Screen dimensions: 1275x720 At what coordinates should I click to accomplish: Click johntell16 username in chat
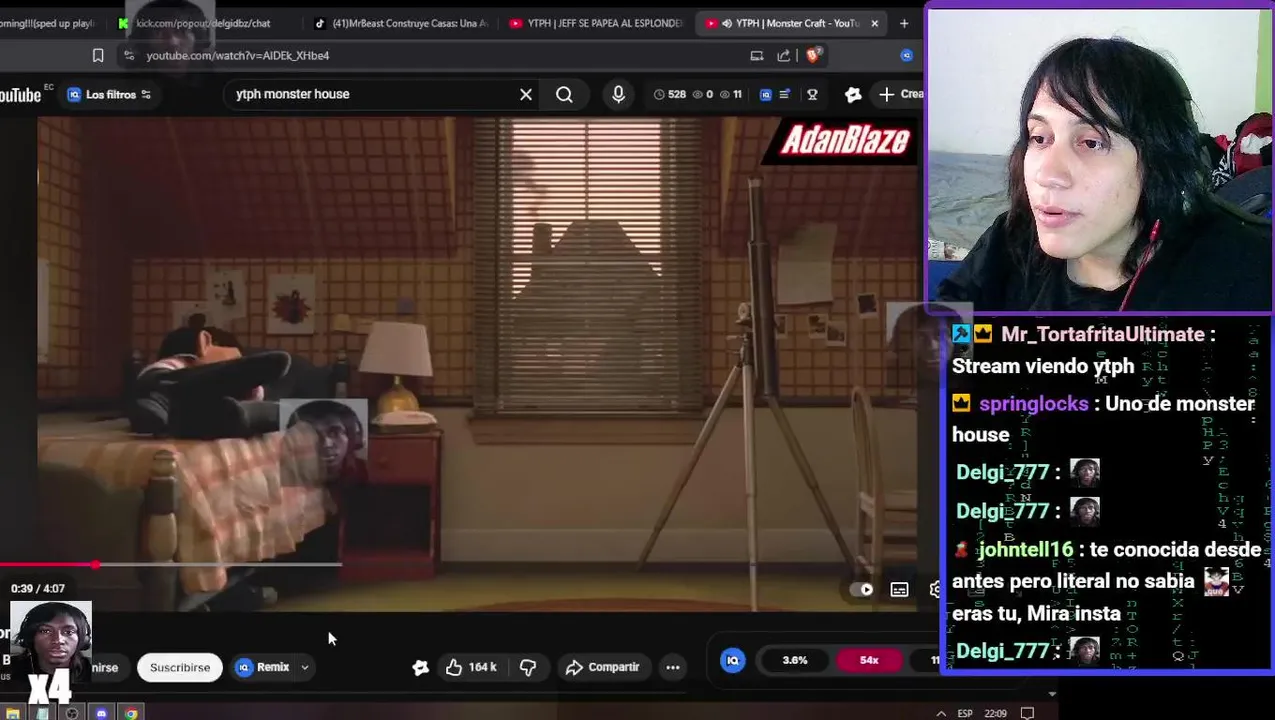pos(1025,549)
